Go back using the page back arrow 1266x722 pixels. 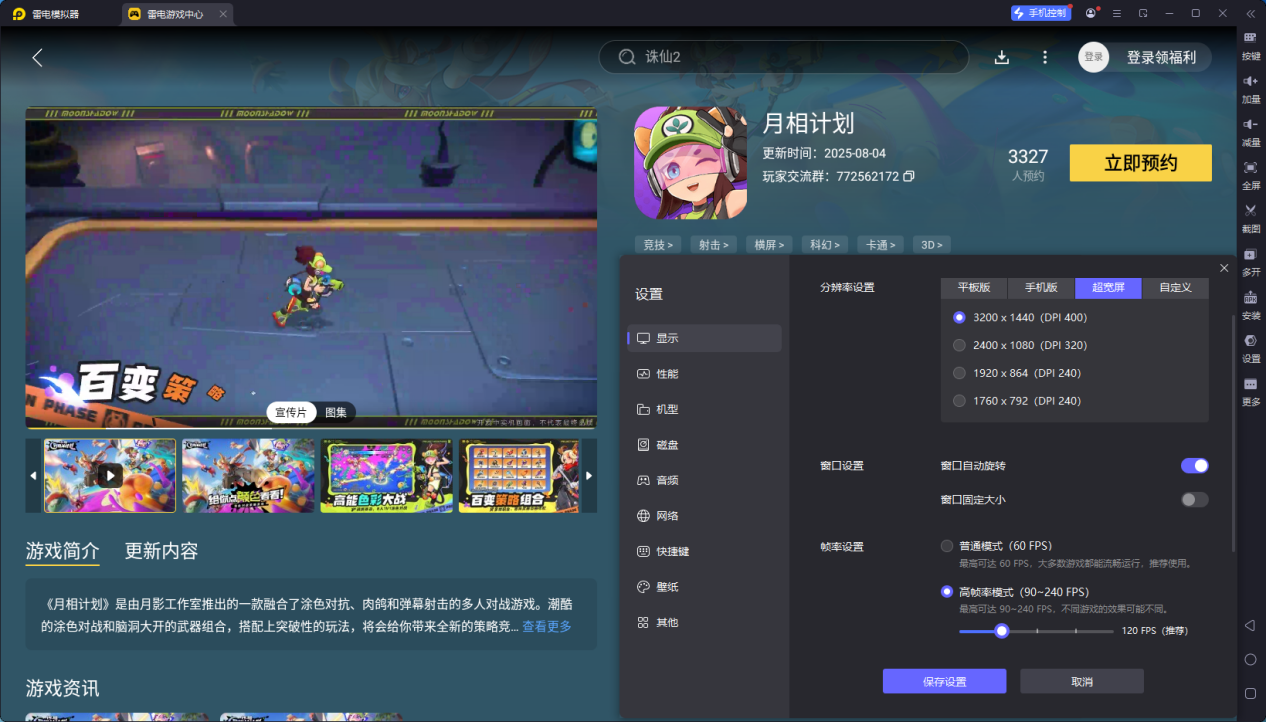click(x=37, y=57)
